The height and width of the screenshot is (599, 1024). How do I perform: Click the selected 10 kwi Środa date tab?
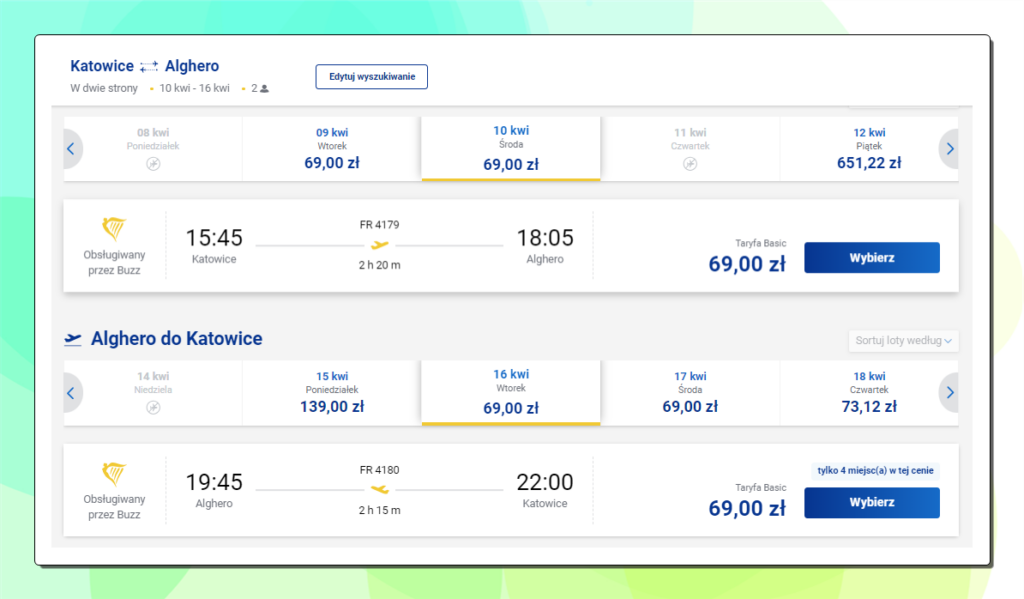(511, 149)
